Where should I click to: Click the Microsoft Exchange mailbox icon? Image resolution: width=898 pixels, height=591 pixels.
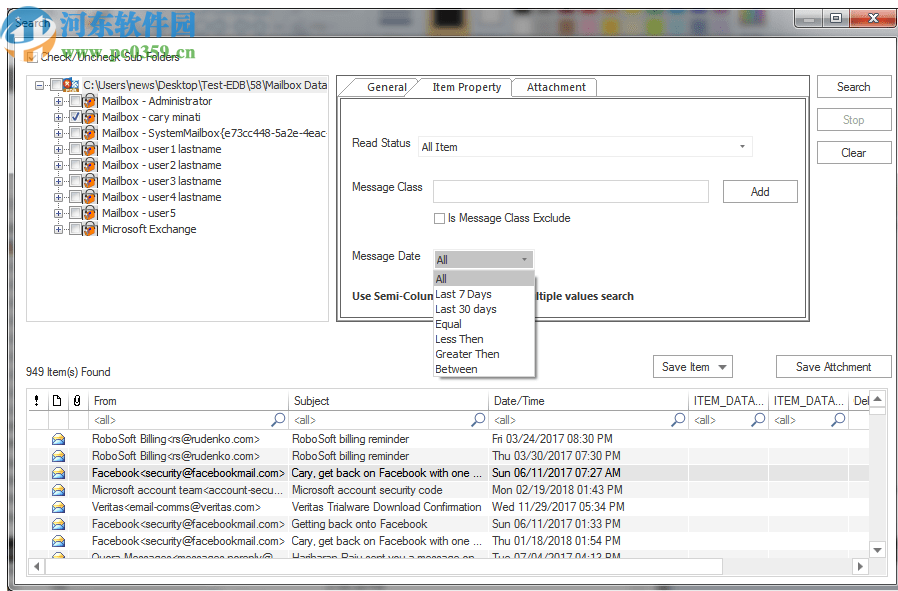(x=89, y=229)
